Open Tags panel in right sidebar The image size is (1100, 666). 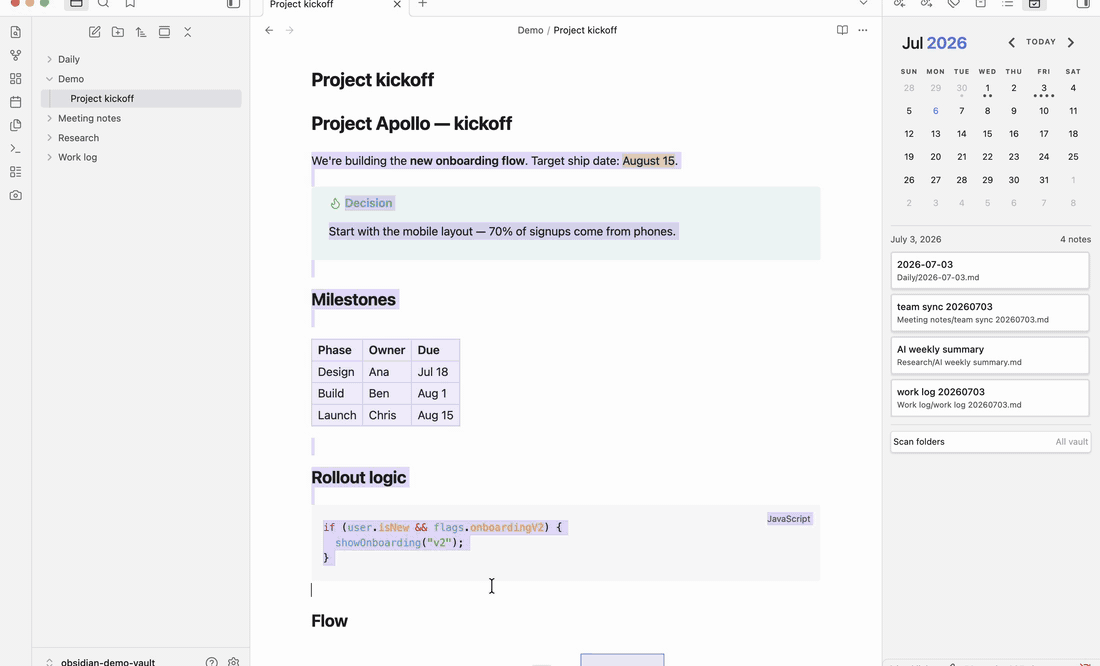point(953,4)
